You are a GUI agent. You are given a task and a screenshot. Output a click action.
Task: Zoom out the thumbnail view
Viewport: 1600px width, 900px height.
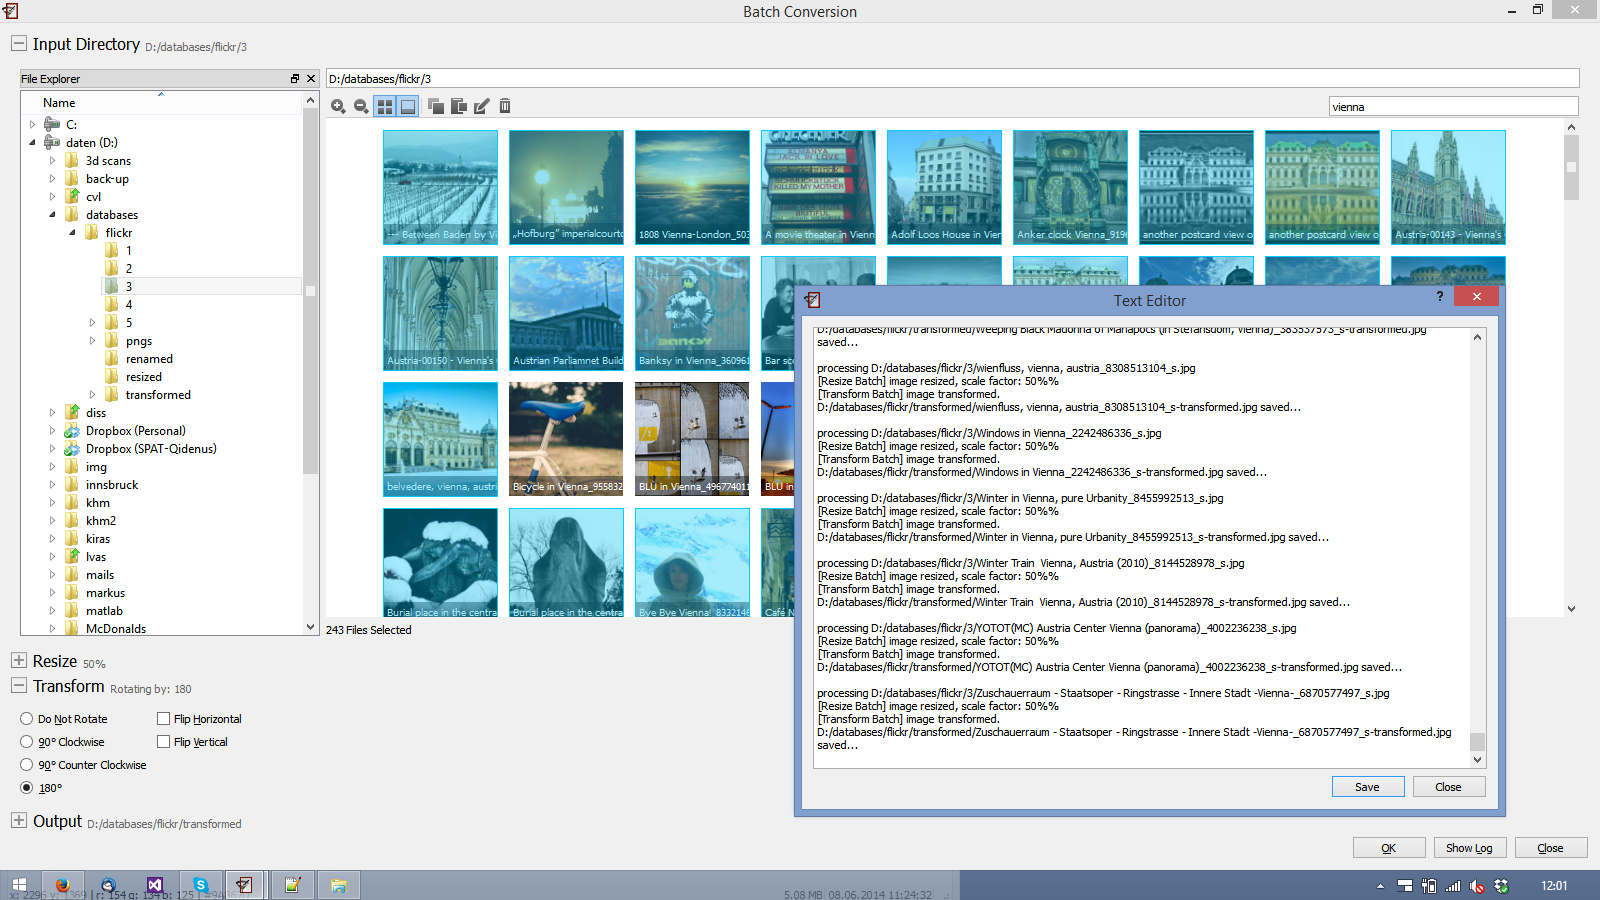(x=361, y=106)
